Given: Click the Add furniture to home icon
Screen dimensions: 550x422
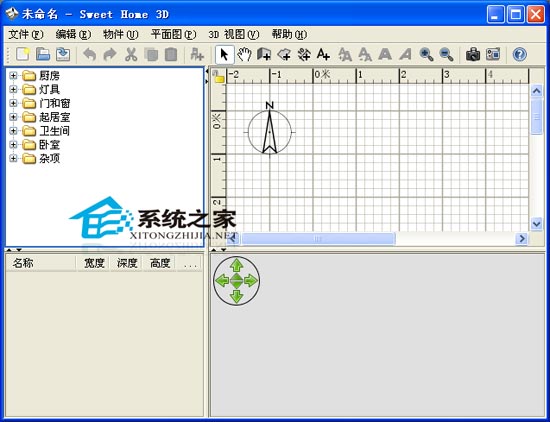Looking at the screenshot, I should tap(196, 54).
